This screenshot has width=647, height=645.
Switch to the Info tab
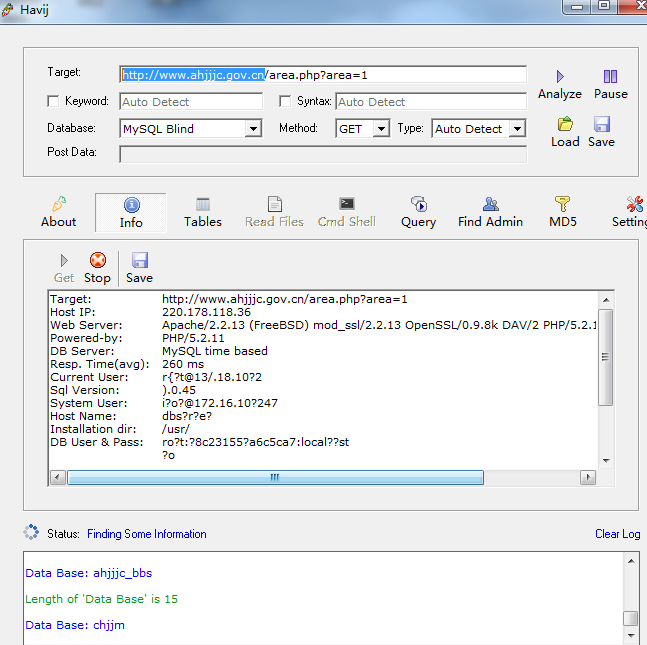(131, 213)
